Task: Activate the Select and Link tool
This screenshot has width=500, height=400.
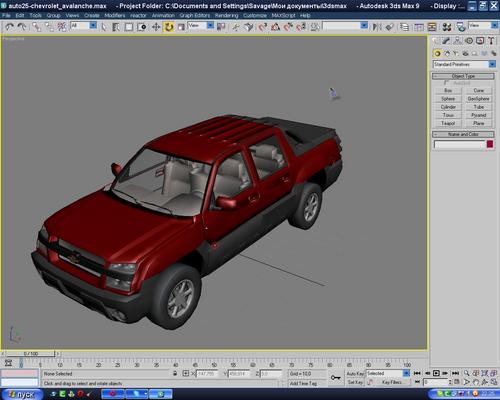Action: pos(36,27)
